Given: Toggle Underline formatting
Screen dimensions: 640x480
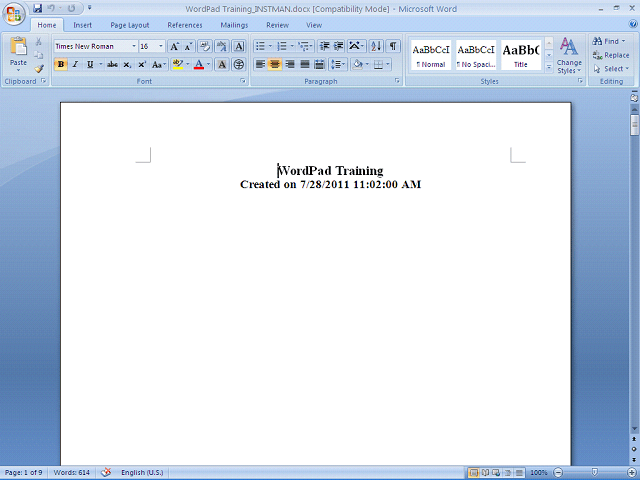Looking at the screenshot, I should coord(90,64).
